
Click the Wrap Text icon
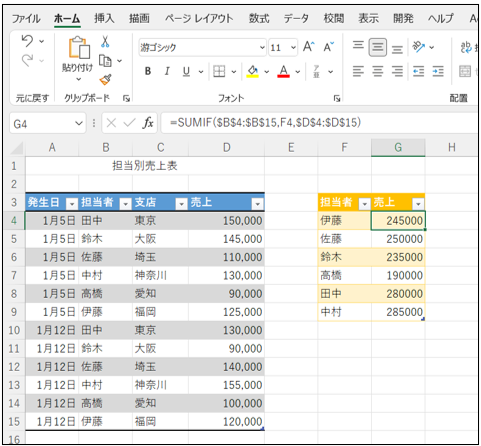click(466, 47)
